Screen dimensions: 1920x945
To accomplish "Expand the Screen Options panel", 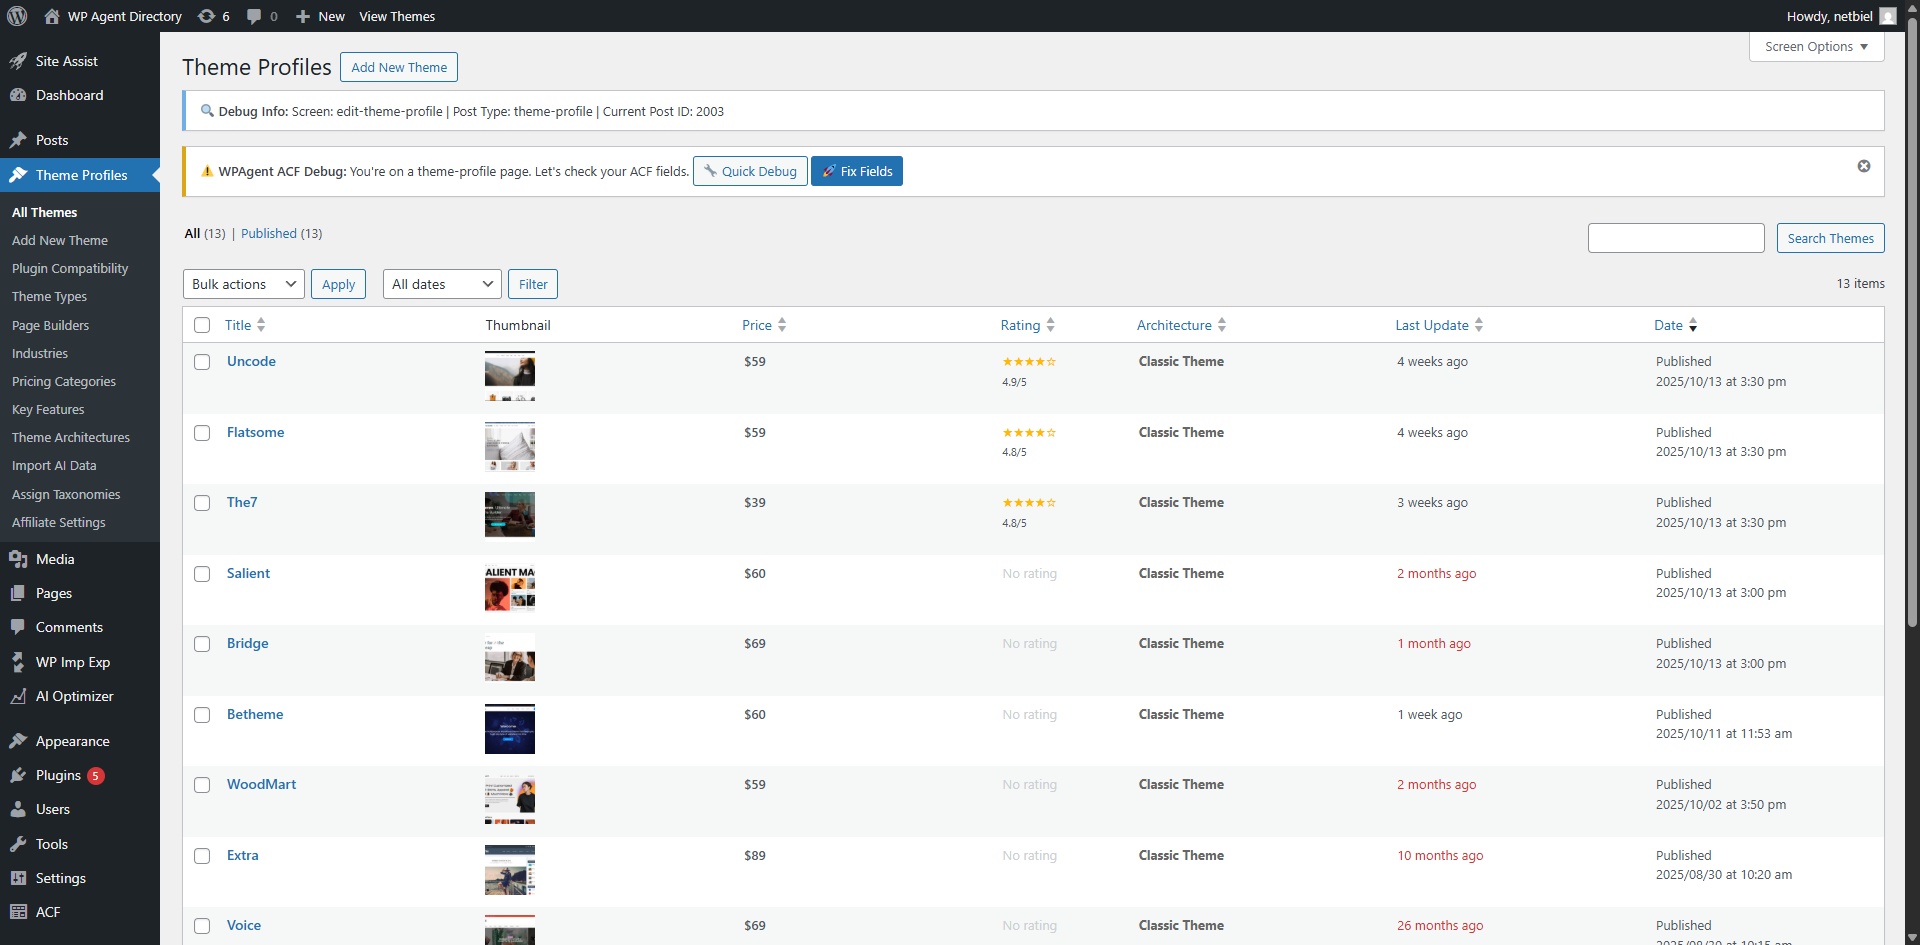I will click(x=1816, y=47).
